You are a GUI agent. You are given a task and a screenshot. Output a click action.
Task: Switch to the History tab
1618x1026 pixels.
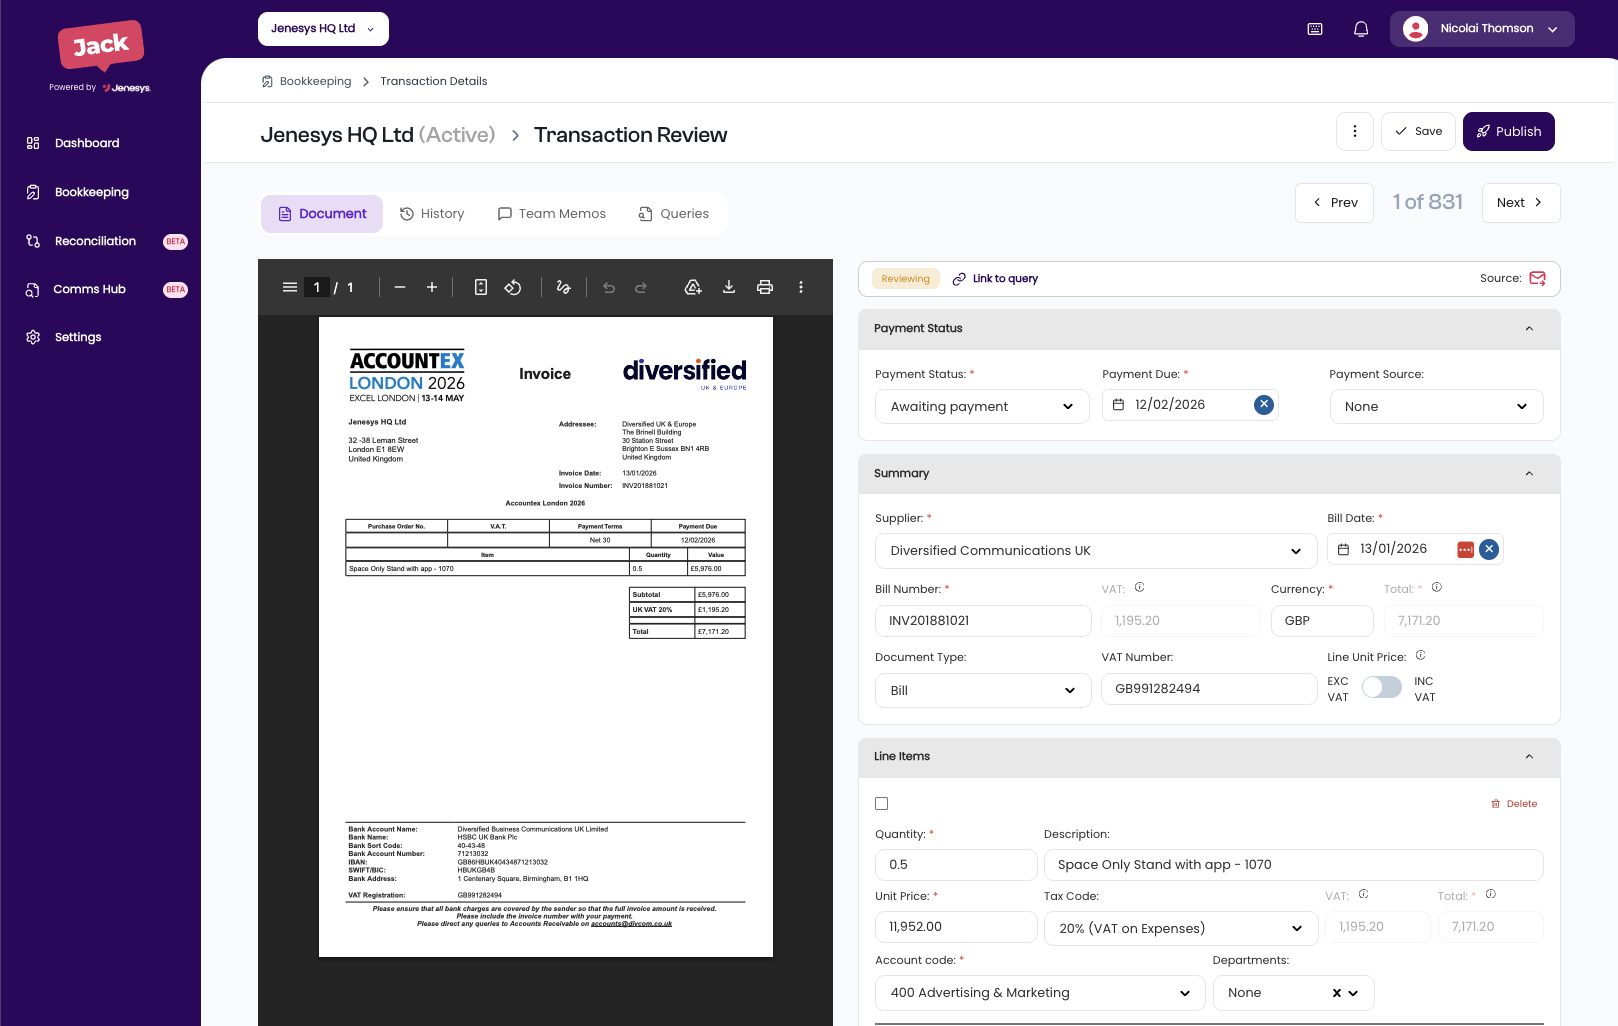pyautogui.click(x=432, y=214)
